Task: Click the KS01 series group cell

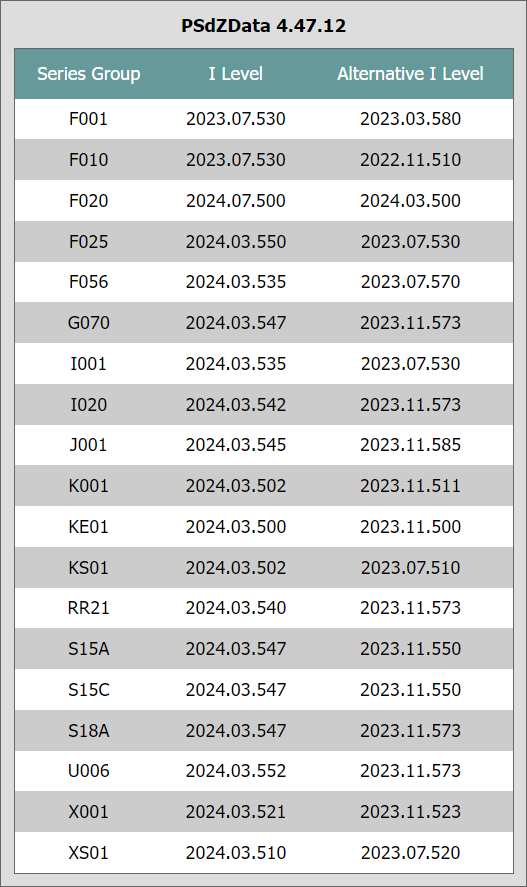Action: pyautogui.click(x=89, y=567)
